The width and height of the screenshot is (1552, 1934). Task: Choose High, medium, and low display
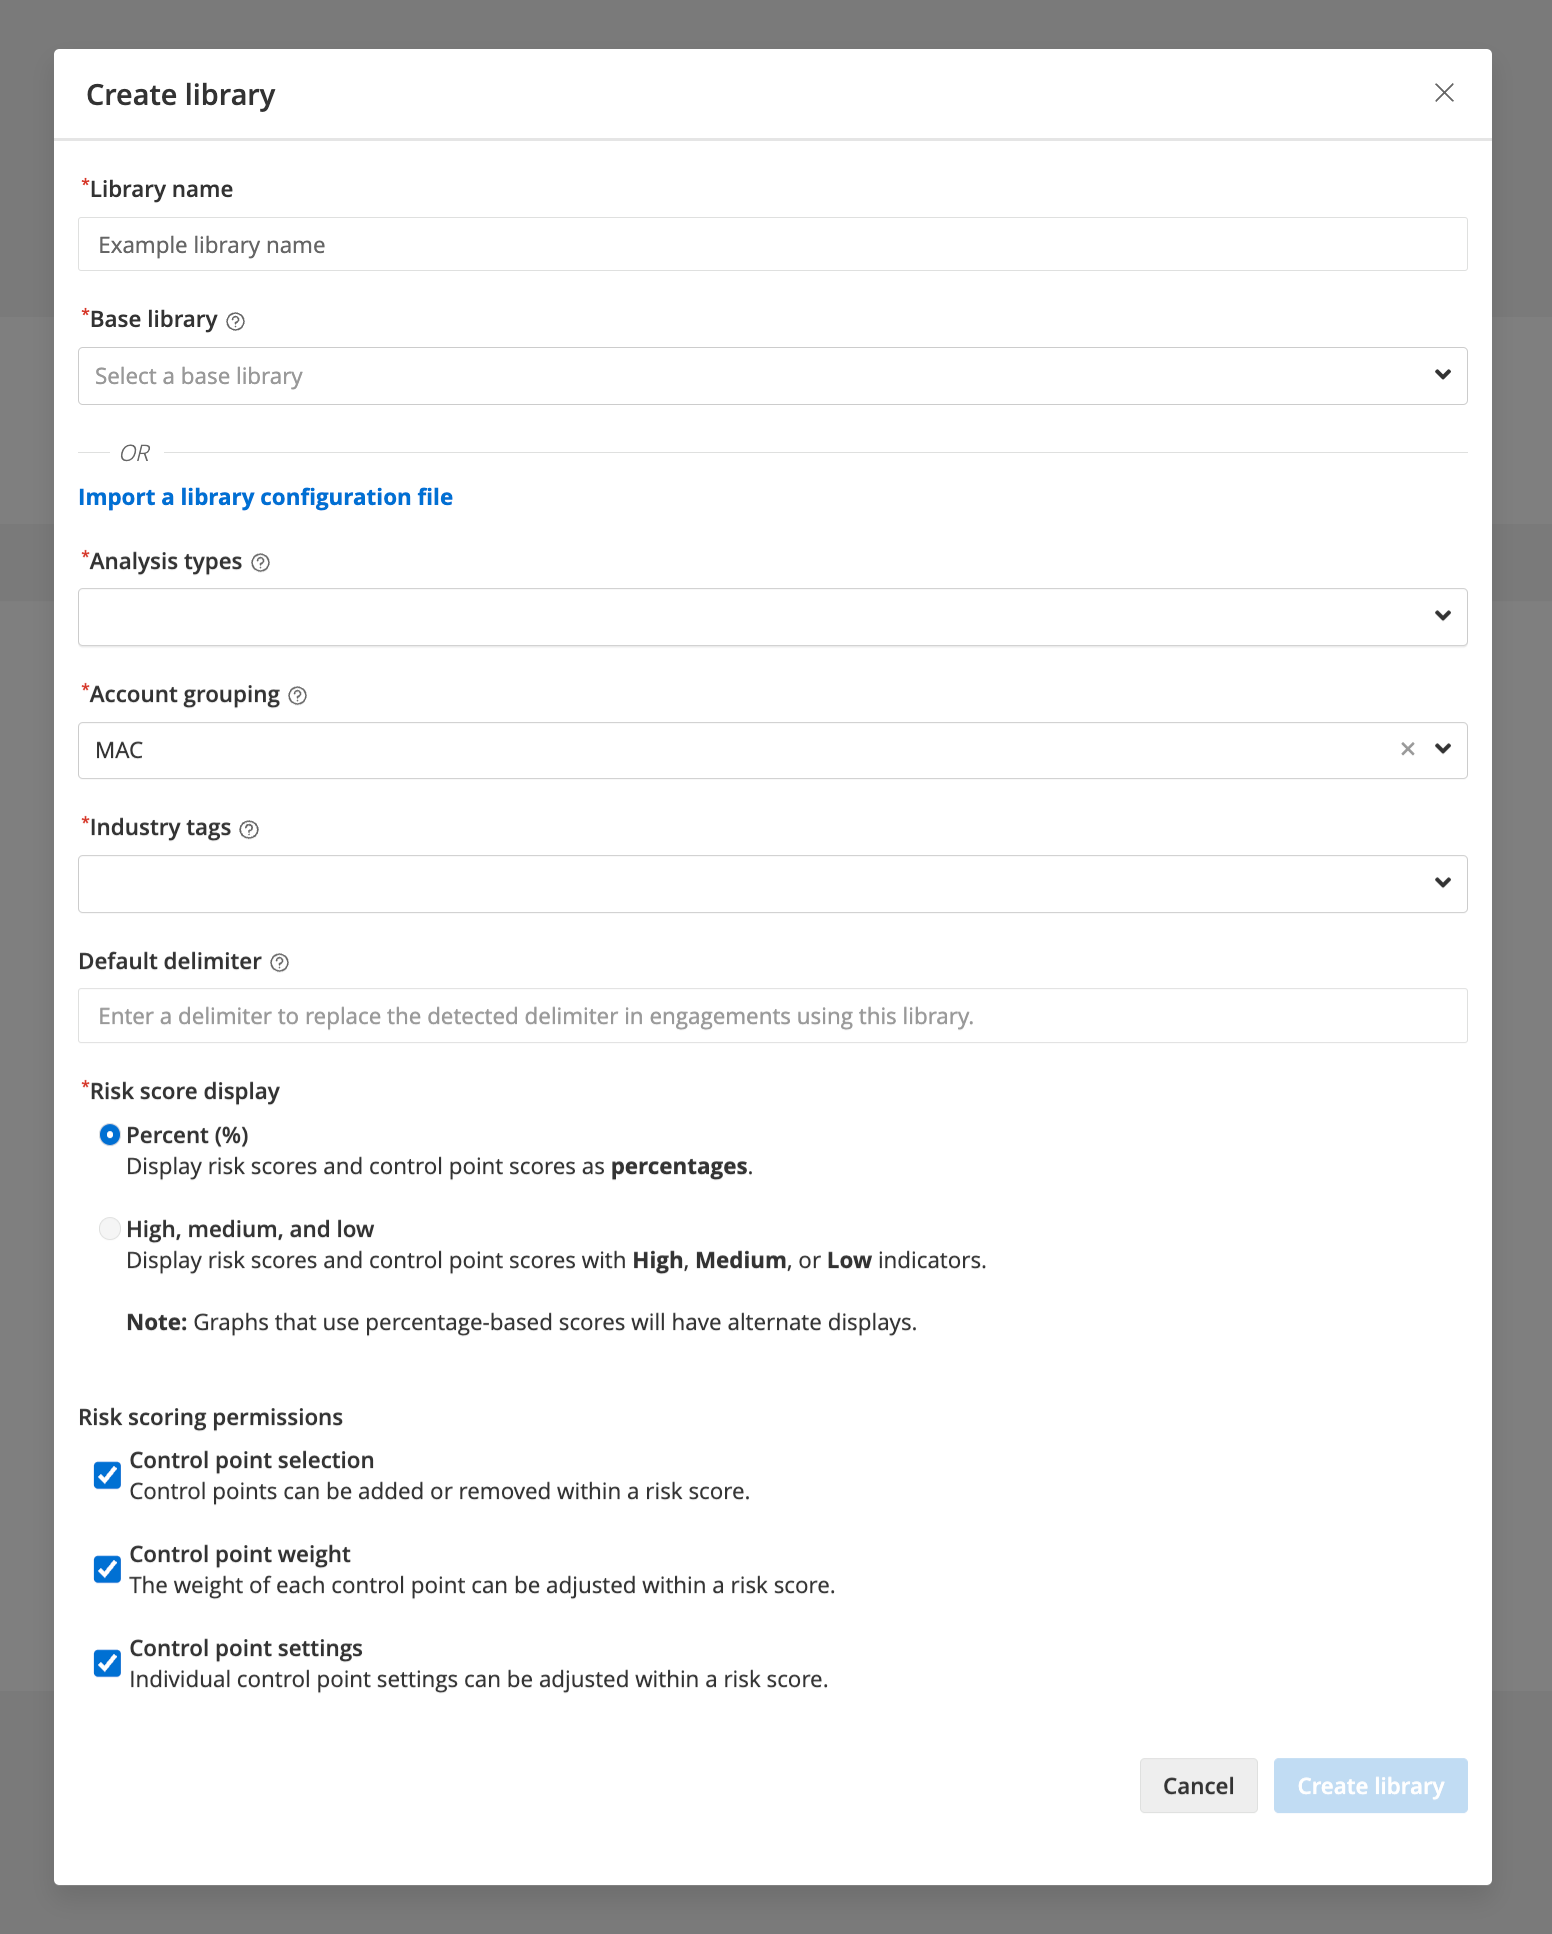click(x=110, y=1229)
